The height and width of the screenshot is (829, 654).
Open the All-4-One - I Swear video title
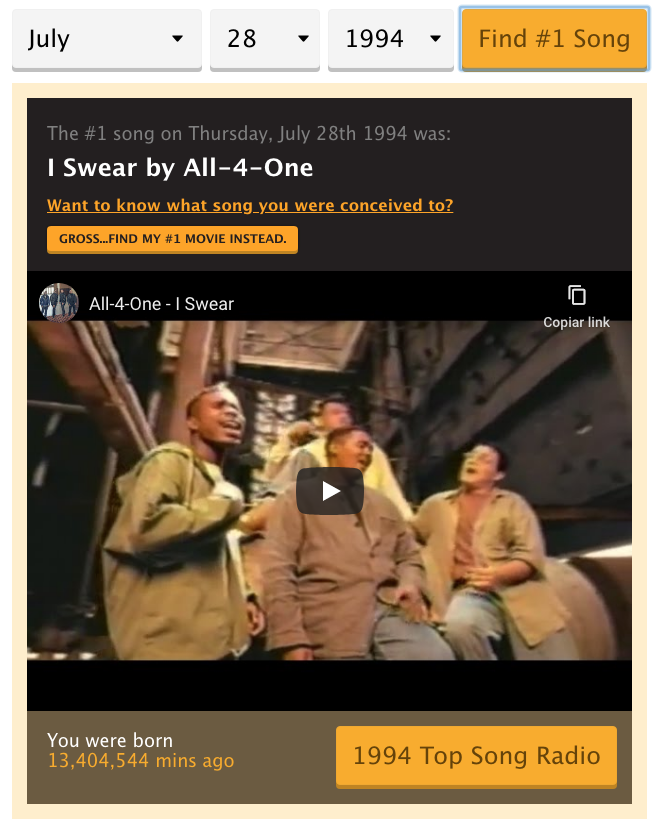[161, 304]
